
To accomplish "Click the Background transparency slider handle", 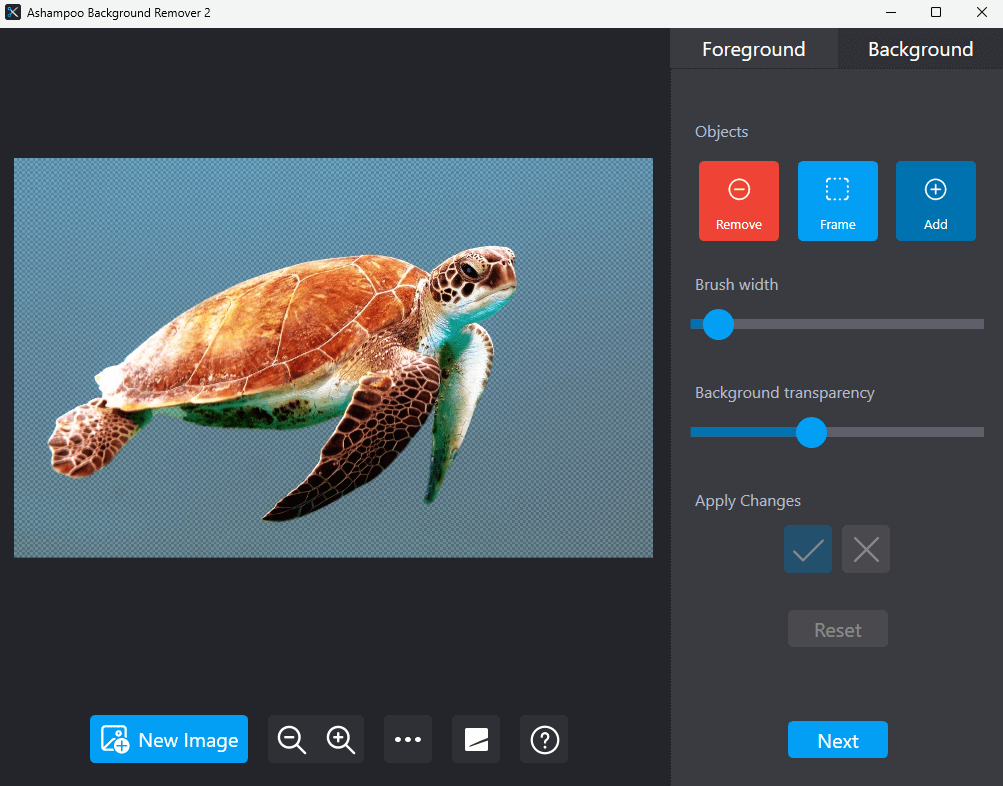I will click(811, 432).
